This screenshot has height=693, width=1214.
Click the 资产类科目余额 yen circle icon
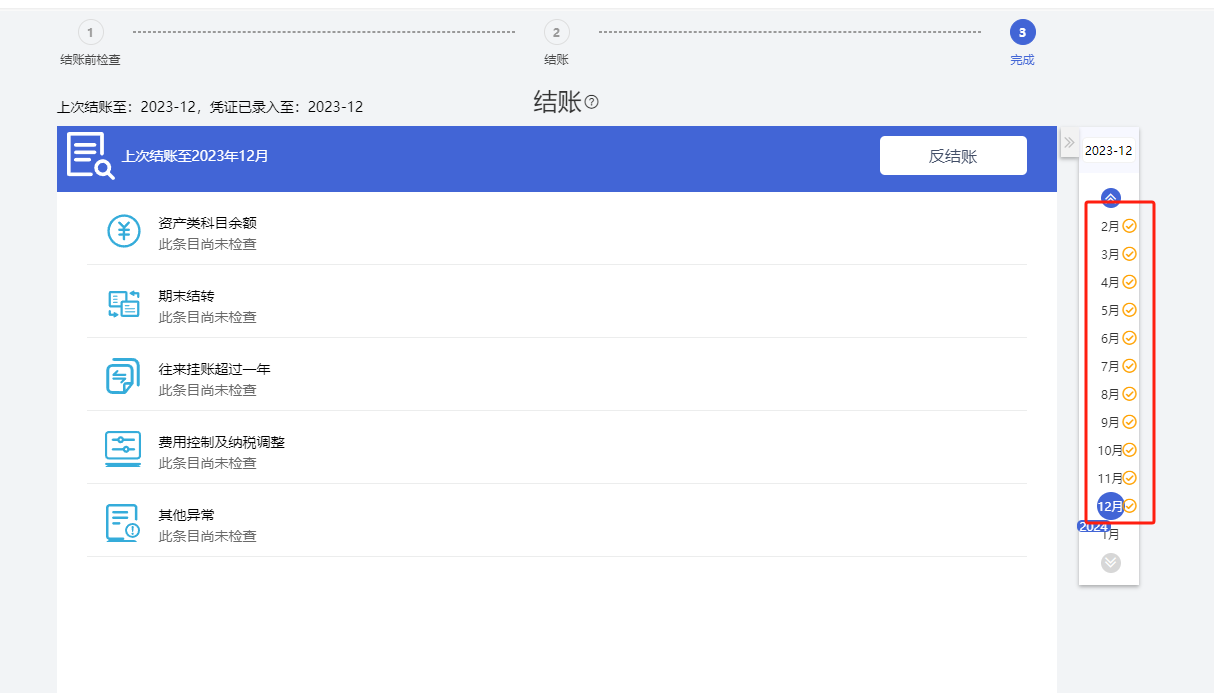tap(124, 231)
